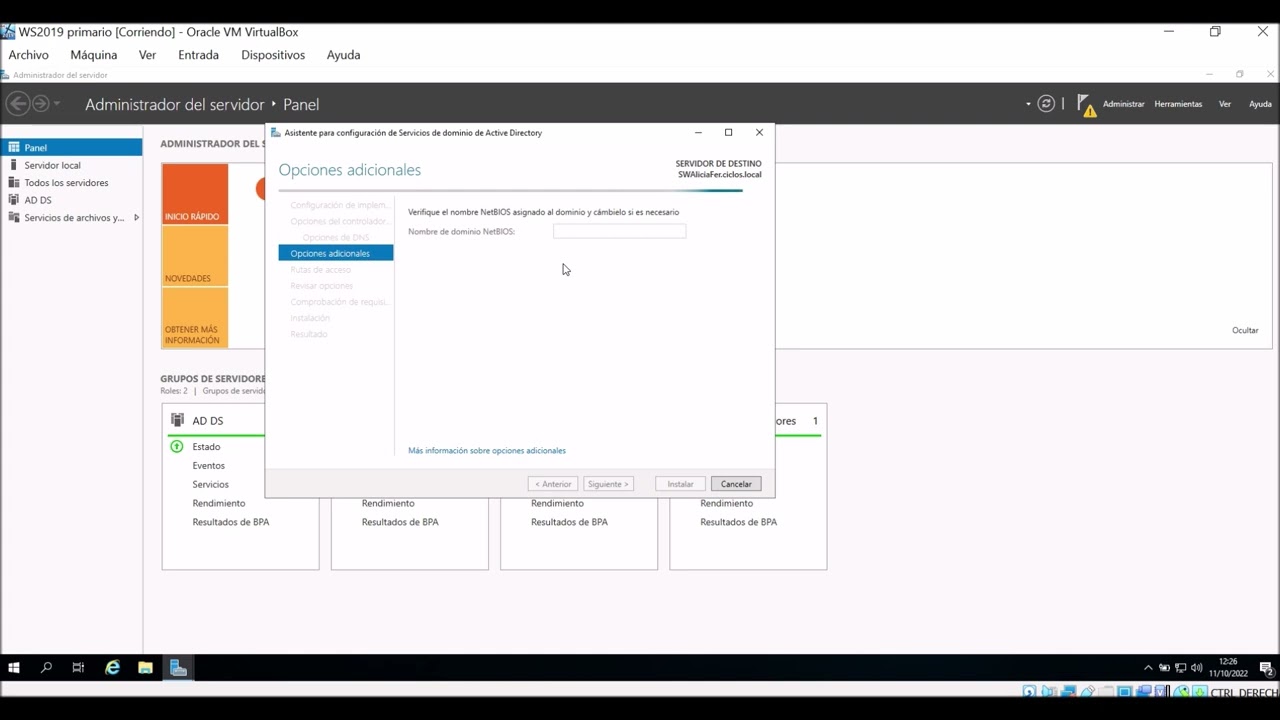Open Resultados de BPA in AD DS tile
Screen dimensions: 1280x720
coord(231,522)
